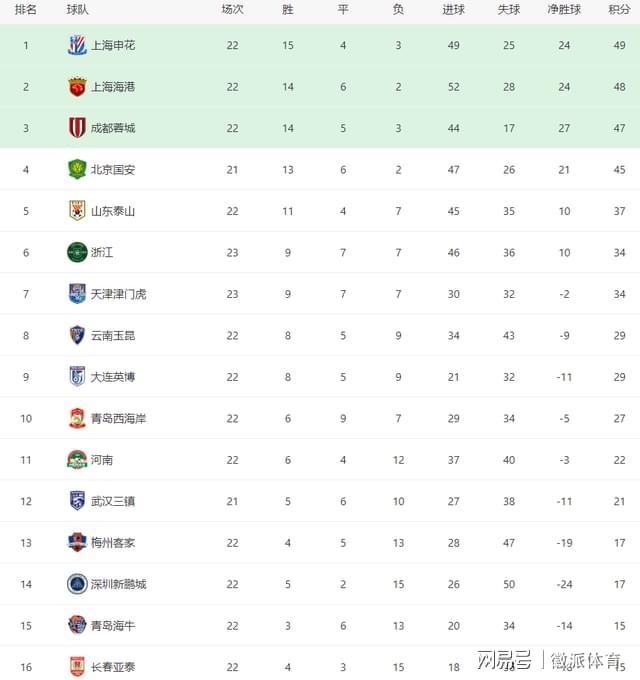640x680 pixels.
Task: Click the 排名 column header
Action: click(x=26, y=9)
